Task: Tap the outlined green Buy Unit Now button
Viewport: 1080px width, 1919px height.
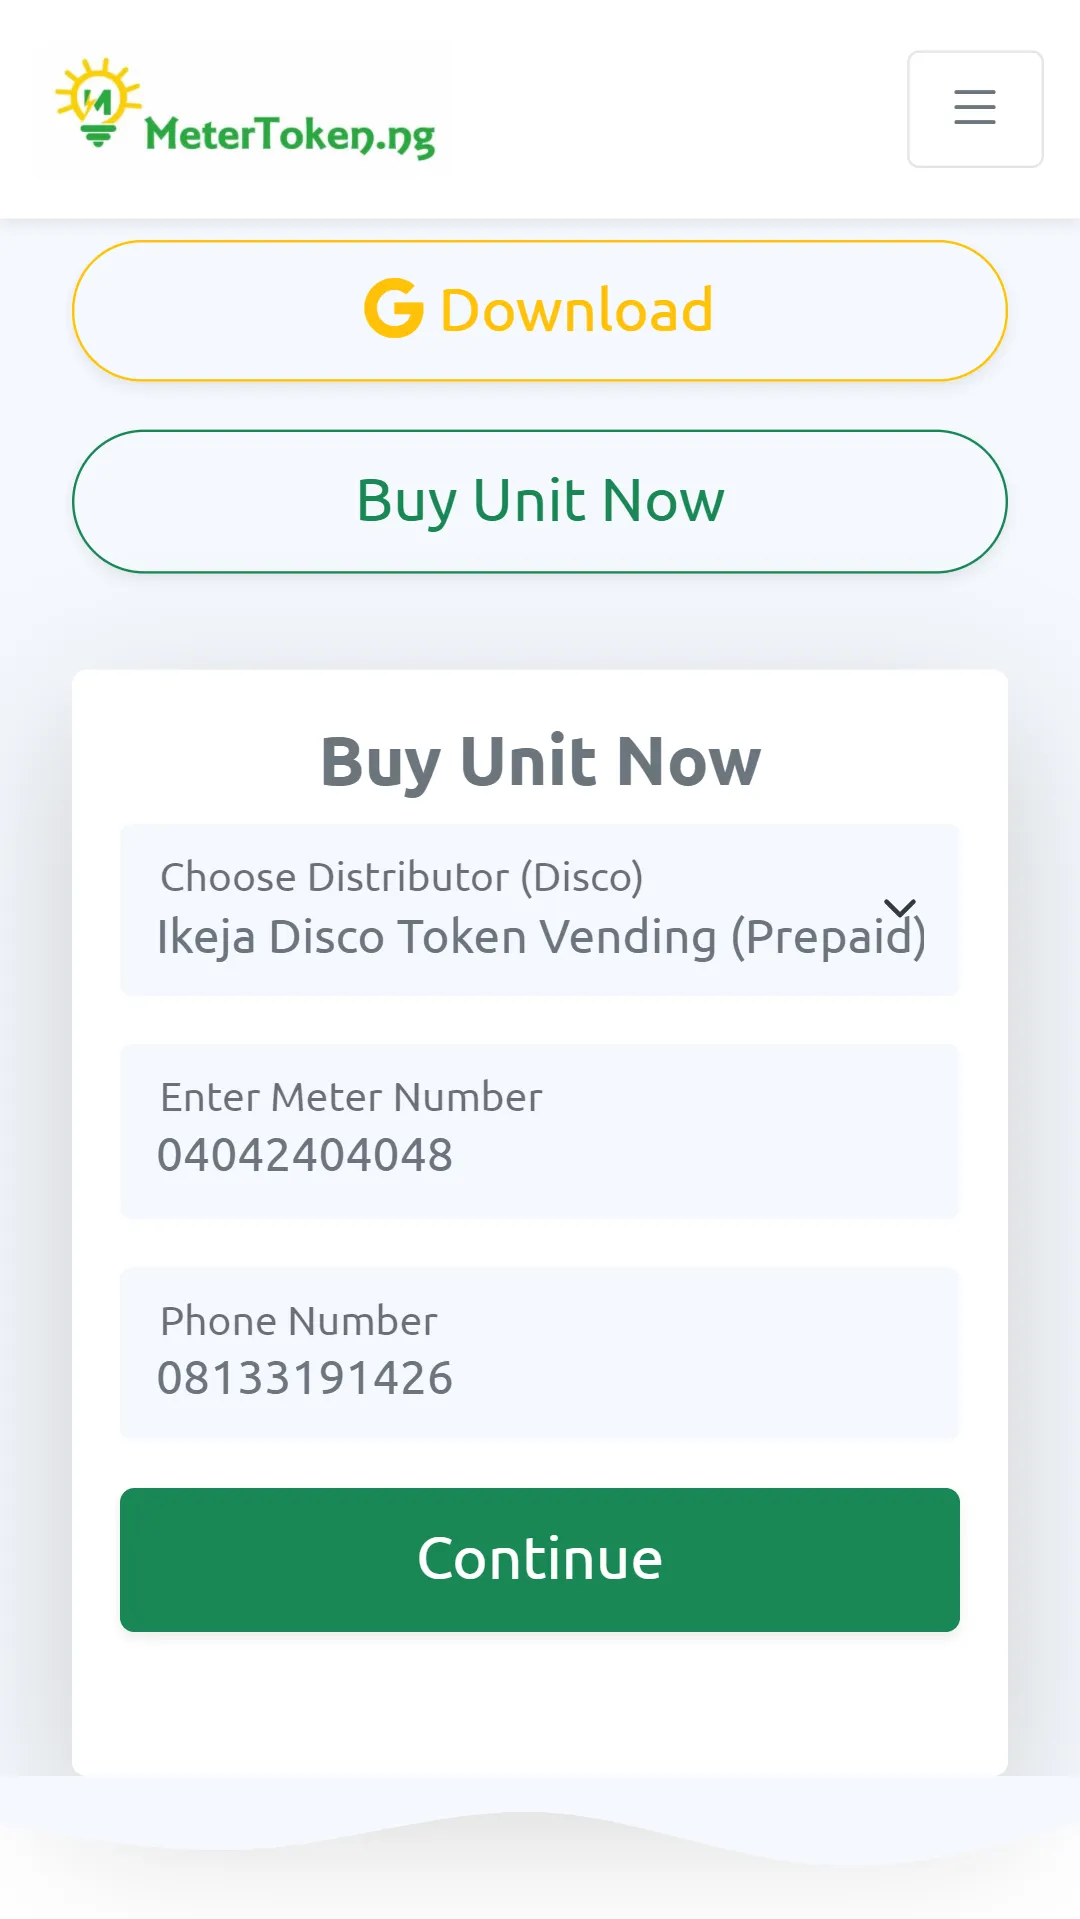Action: (x=540, y=501)
